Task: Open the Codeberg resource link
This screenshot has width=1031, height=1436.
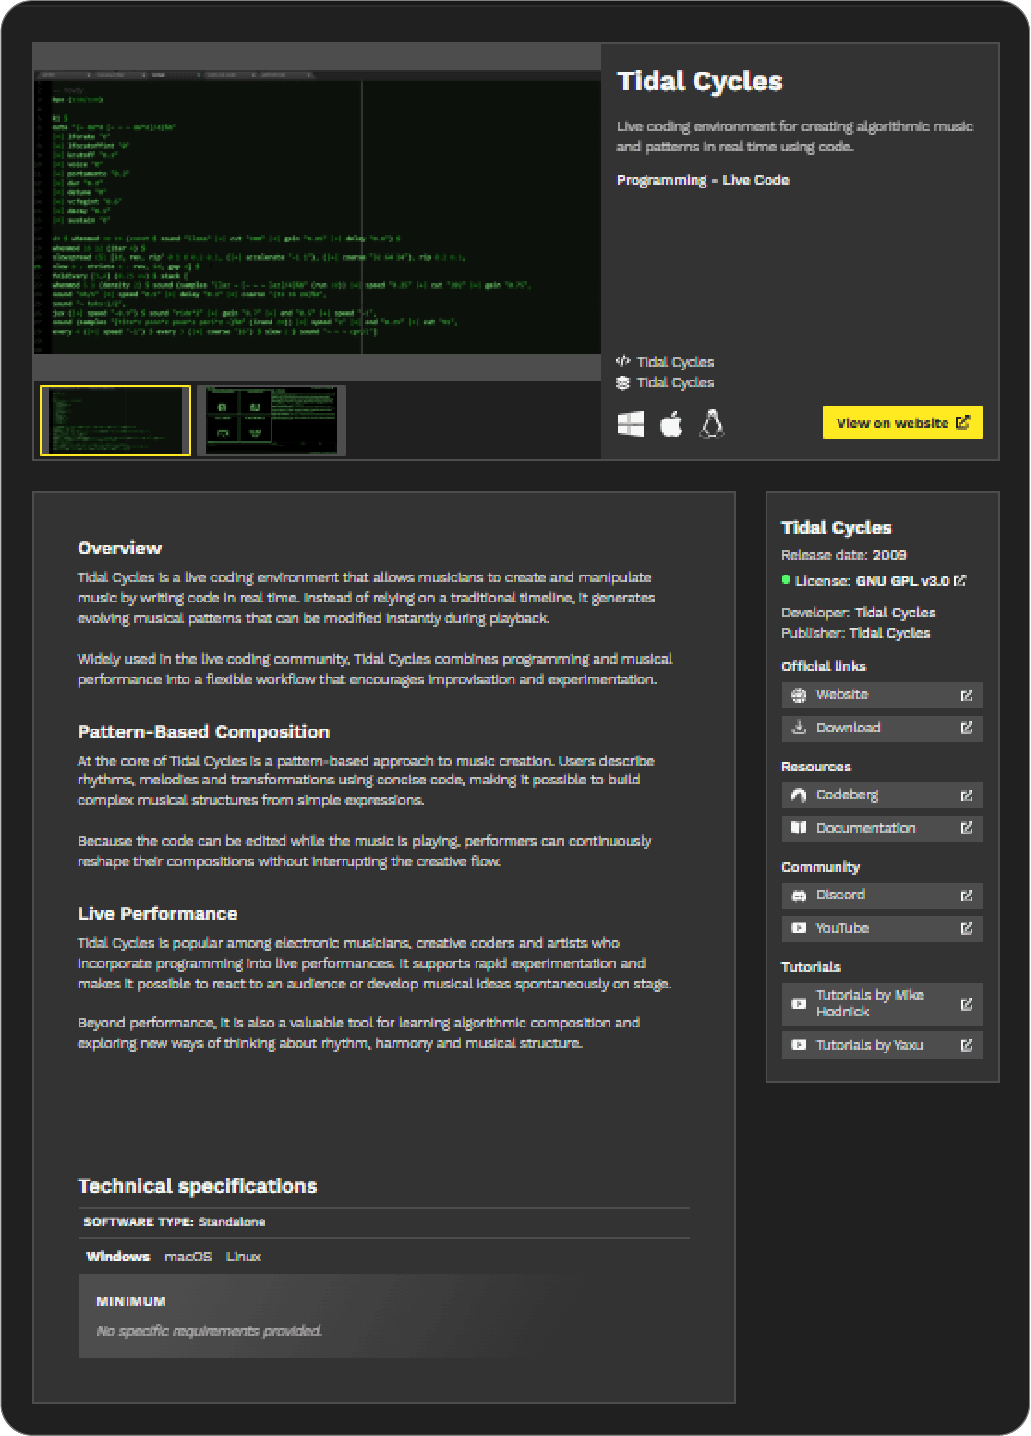Action: tap(882, 795)
